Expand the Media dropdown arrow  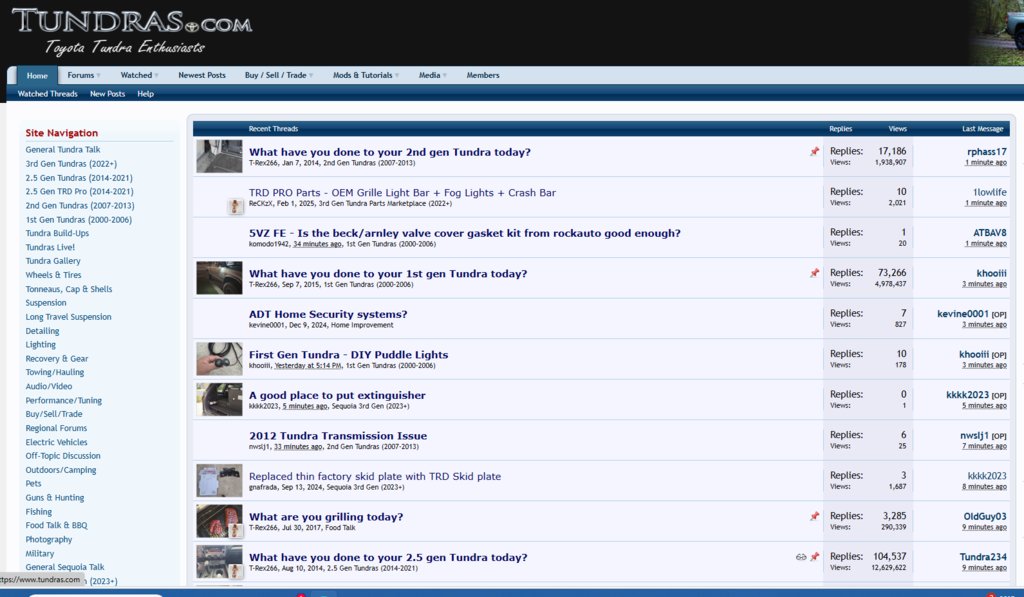coord(445,76)
